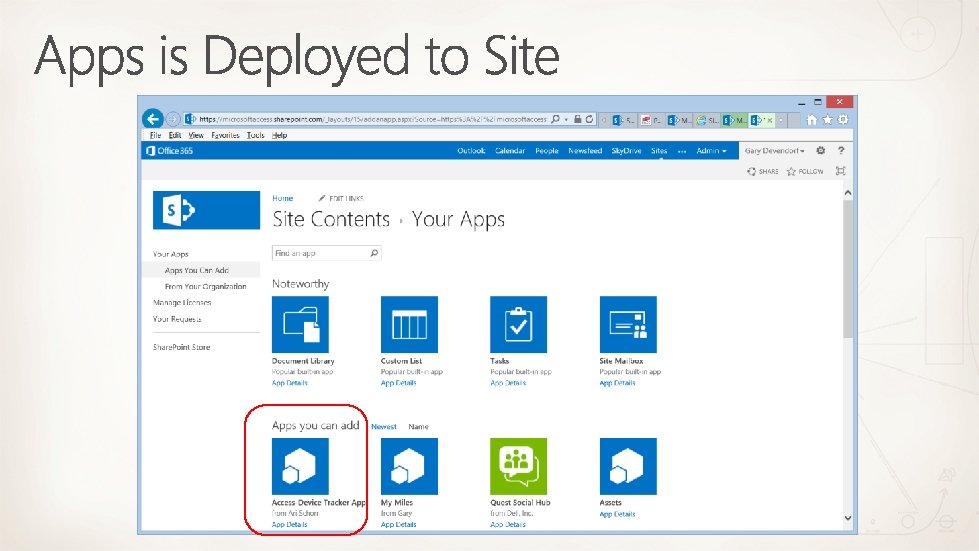Screen dimensions: 979x551
Task: Open the Favorites menu
Action: (x=225, y=135)
